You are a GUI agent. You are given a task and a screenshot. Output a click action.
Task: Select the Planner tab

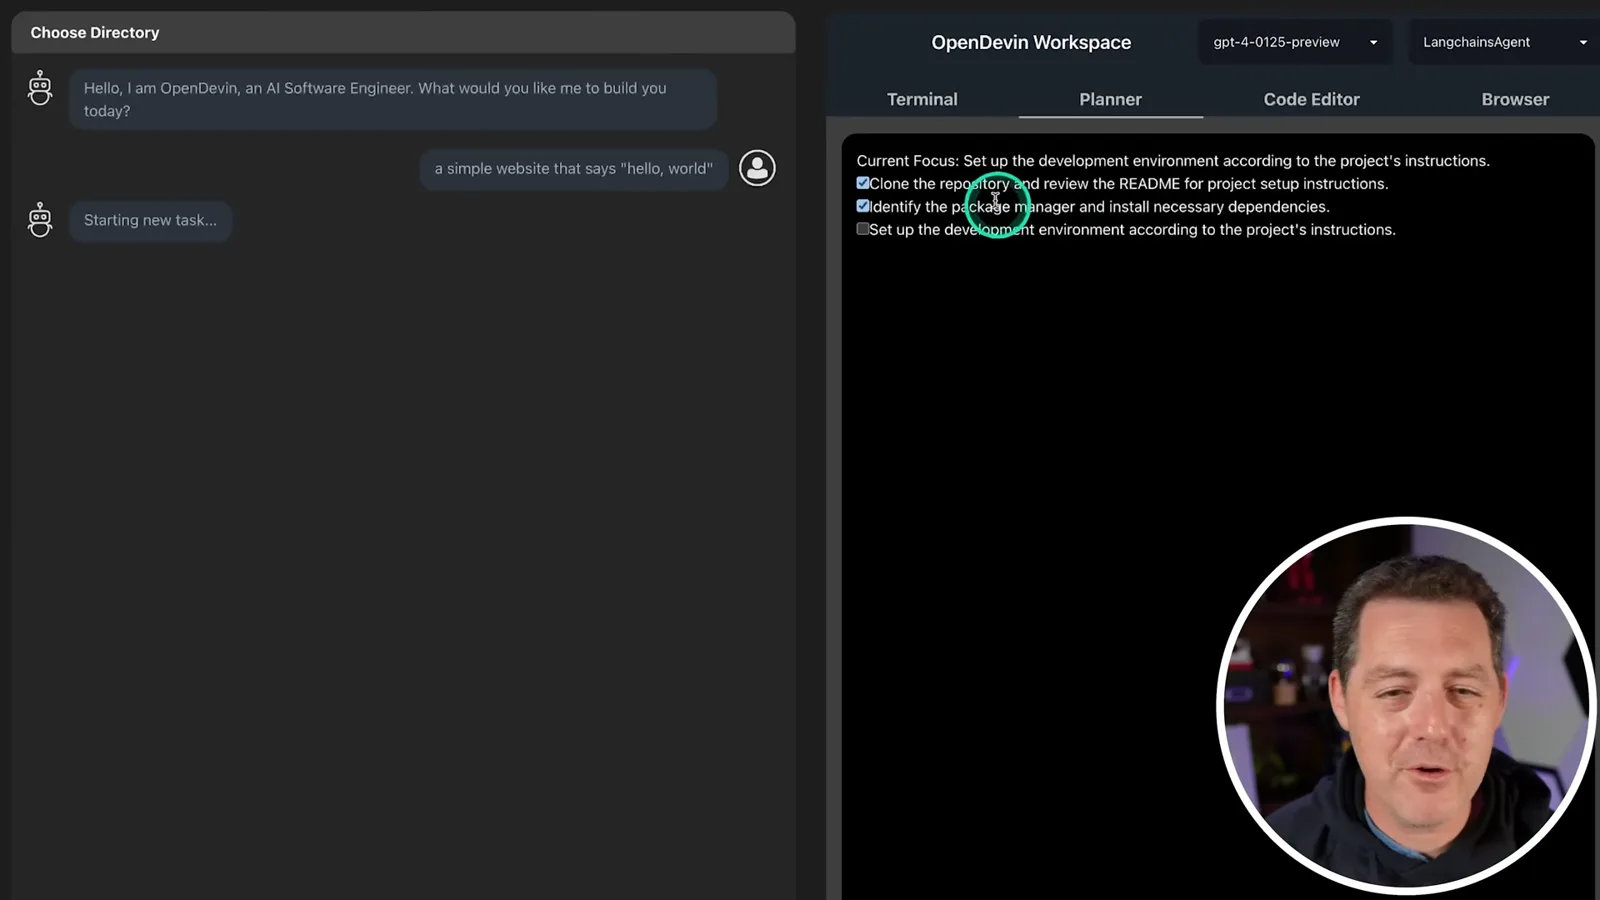point(1110,99)
